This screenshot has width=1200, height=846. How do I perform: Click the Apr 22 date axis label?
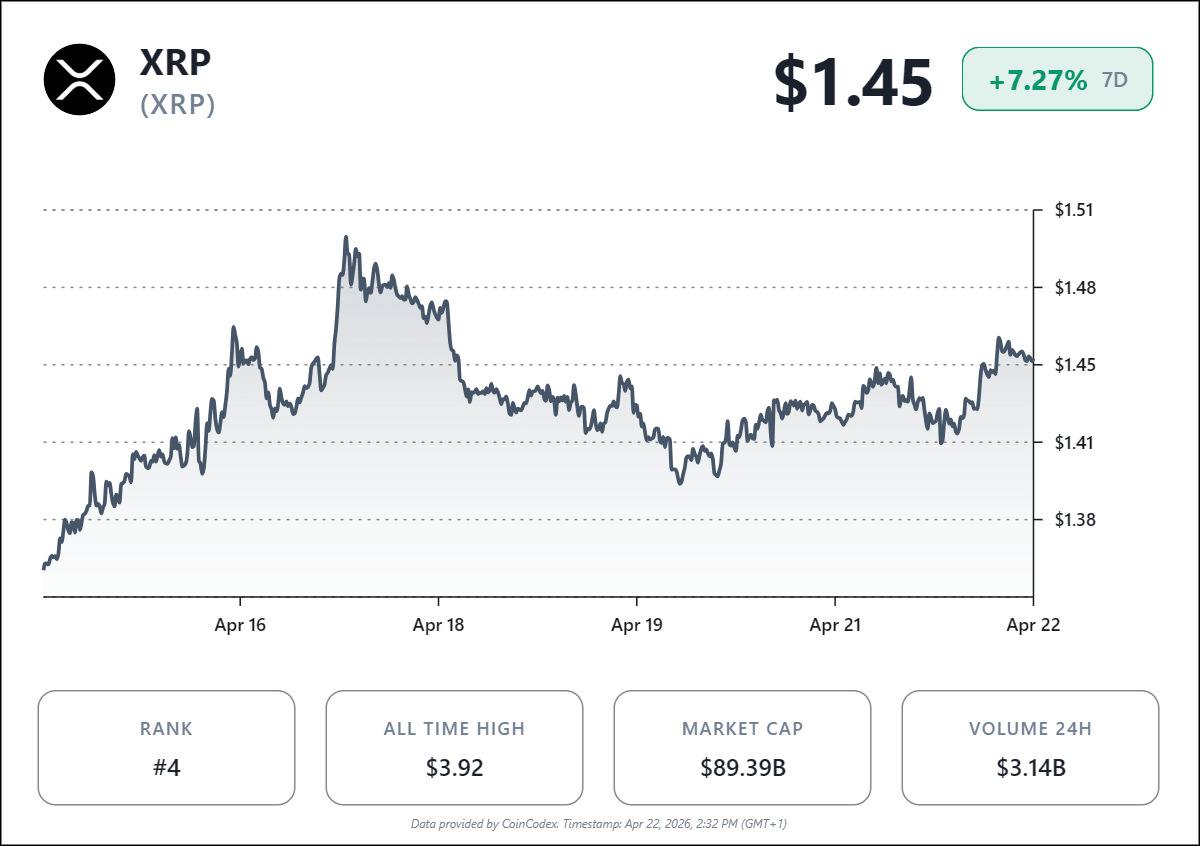point(1033,626)
